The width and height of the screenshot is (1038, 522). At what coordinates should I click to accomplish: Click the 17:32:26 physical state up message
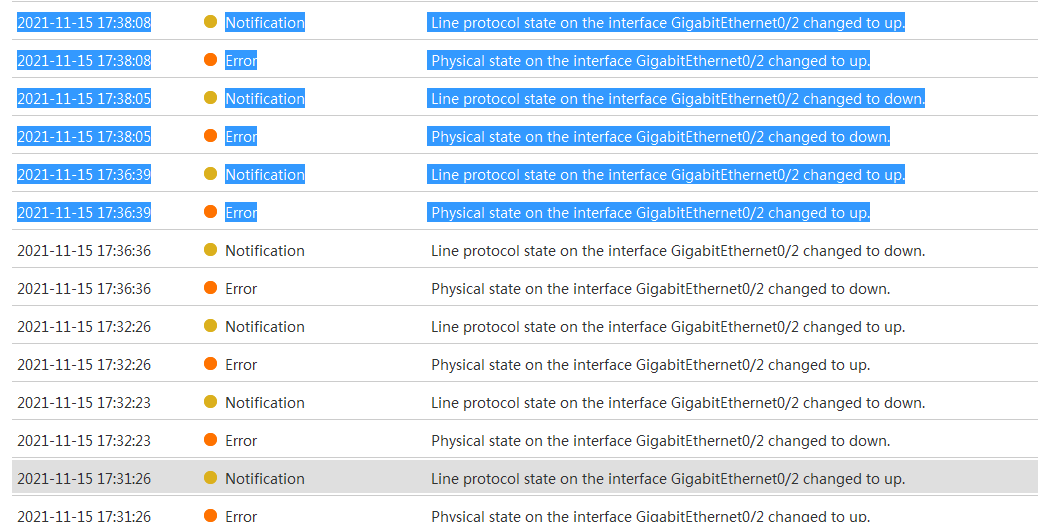[x=650, y=364]
